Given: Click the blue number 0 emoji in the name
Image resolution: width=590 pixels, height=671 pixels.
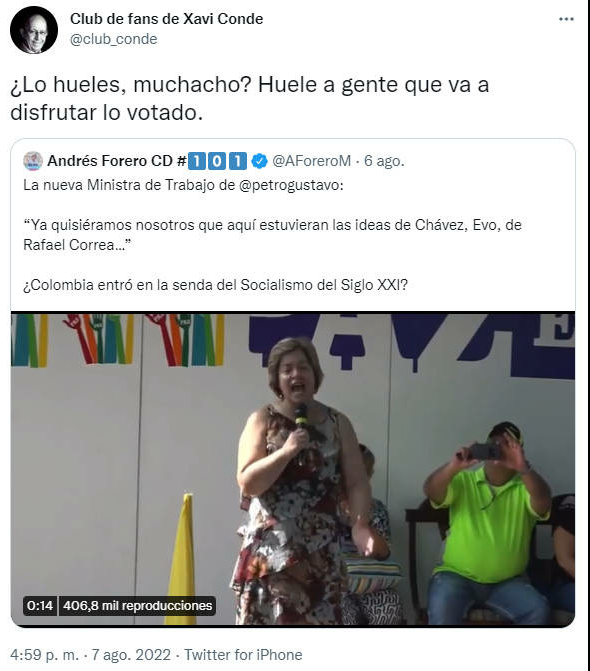Looking at the screenshot, I should pyautogui.click(x=217, y=161).
